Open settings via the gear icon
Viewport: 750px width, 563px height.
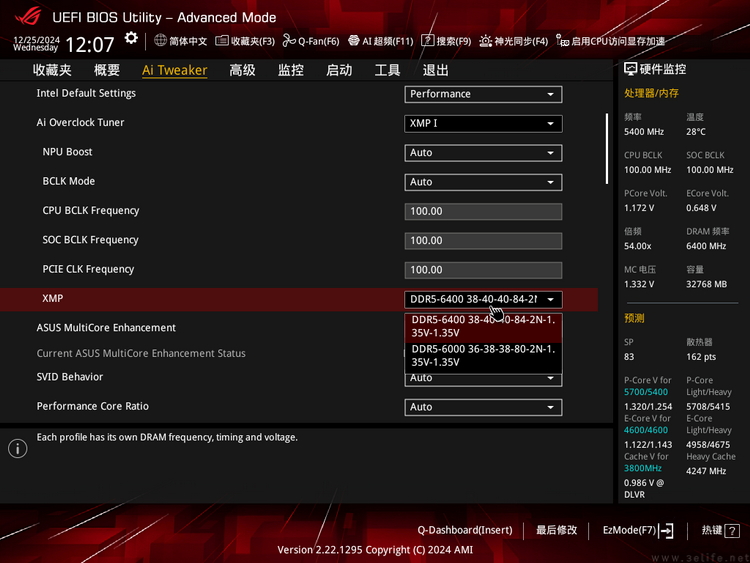point(131,38)
